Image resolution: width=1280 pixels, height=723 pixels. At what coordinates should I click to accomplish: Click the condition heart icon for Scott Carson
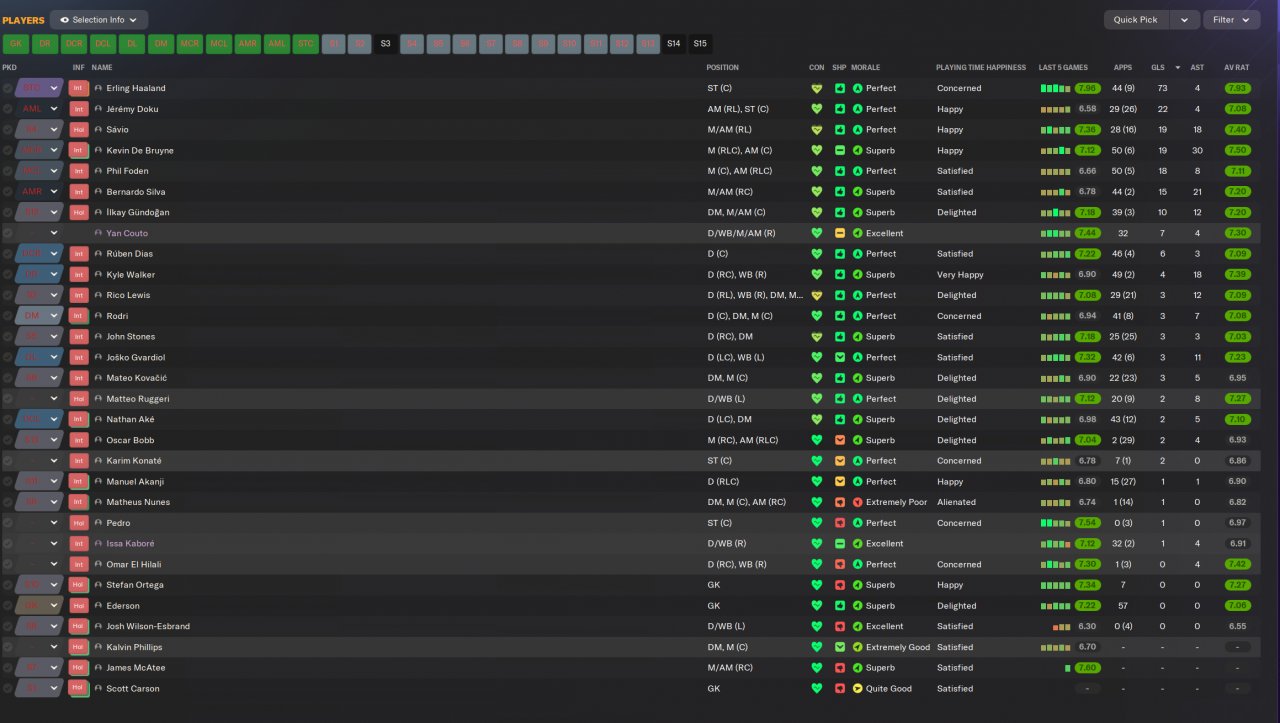pyautogui.click(x=816, y=688)
